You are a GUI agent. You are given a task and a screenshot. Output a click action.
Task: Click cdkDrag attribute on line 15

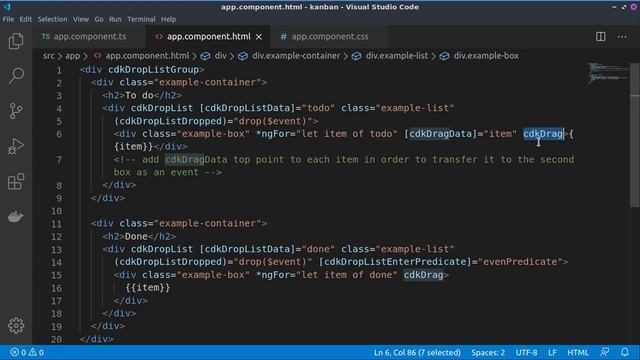click(x=423, y=275)
